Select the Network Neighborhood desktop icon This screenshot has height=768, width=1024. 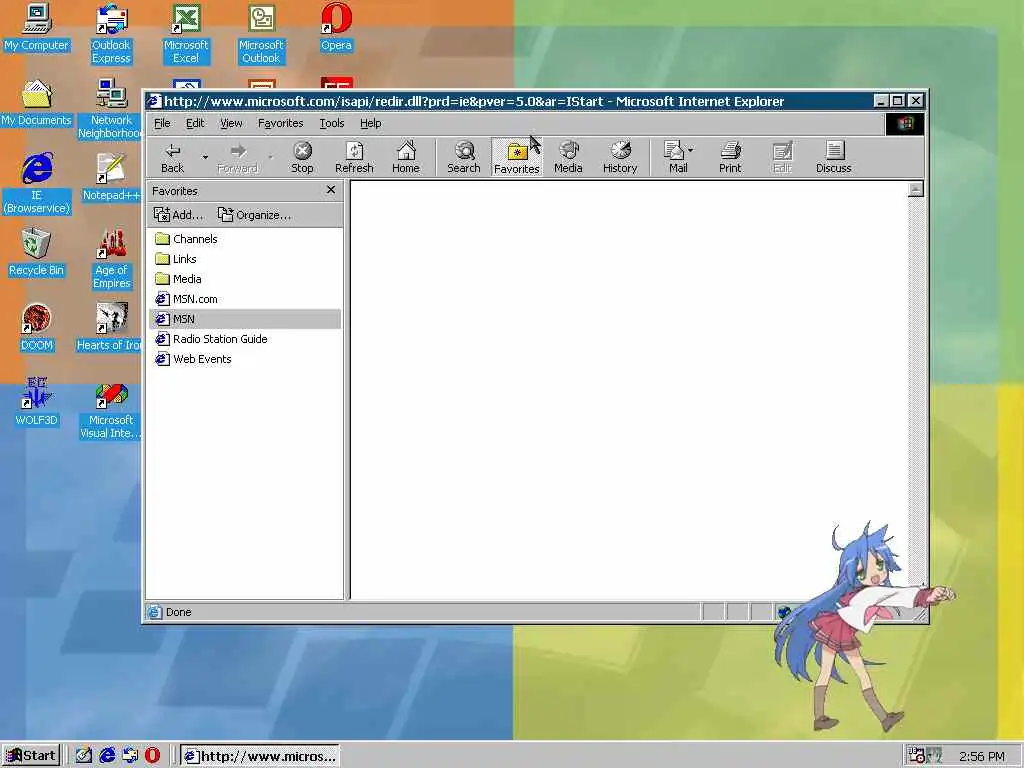click(x=110, y=108)
